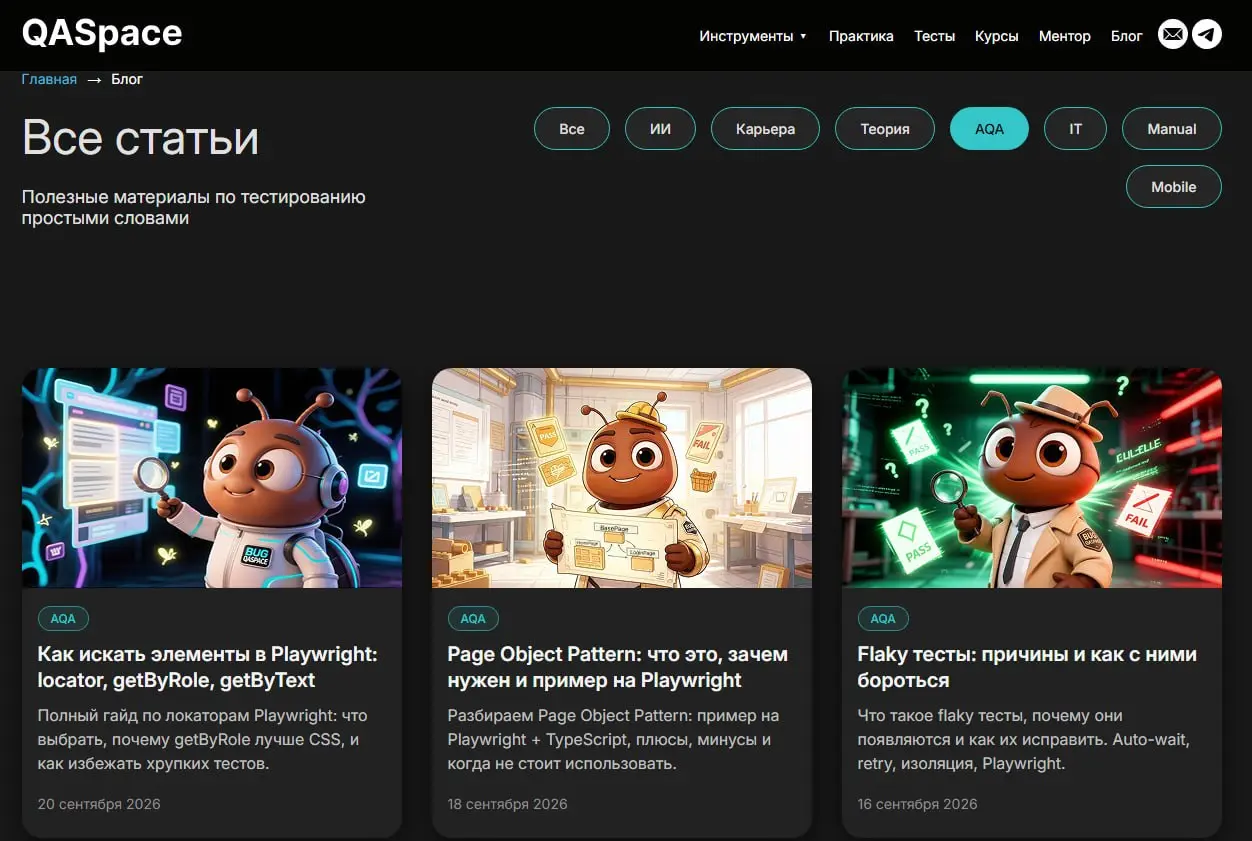Open the Telegram channel icon
The height and width of the screenshot is (841, 1252).
point(1207,35)
